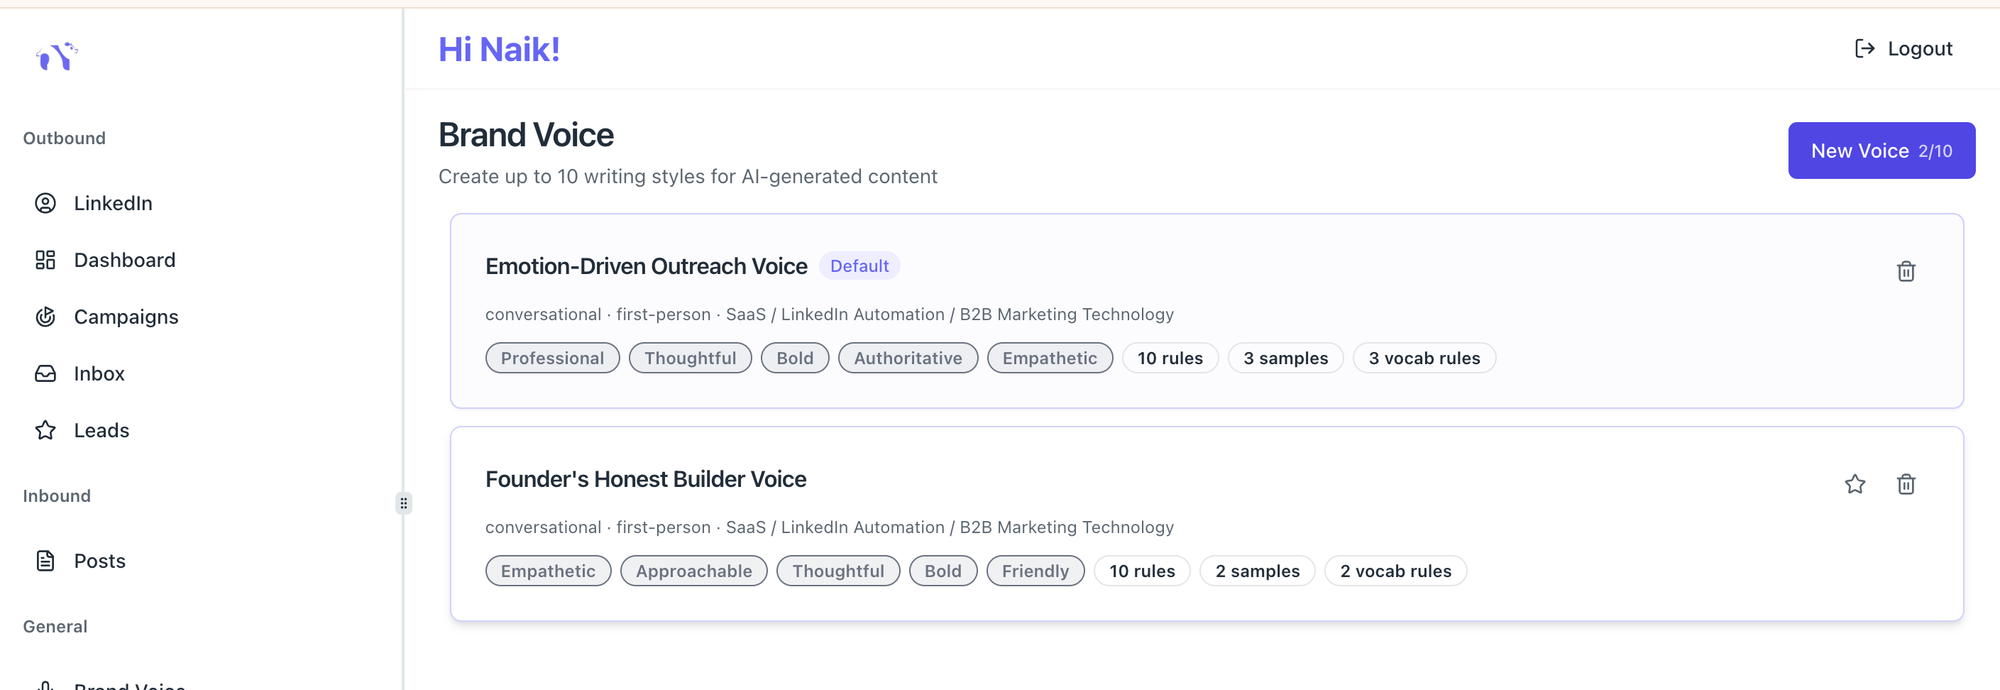Click the Authoritative tone tag
2000x690 pixels.
pos(907,358)
